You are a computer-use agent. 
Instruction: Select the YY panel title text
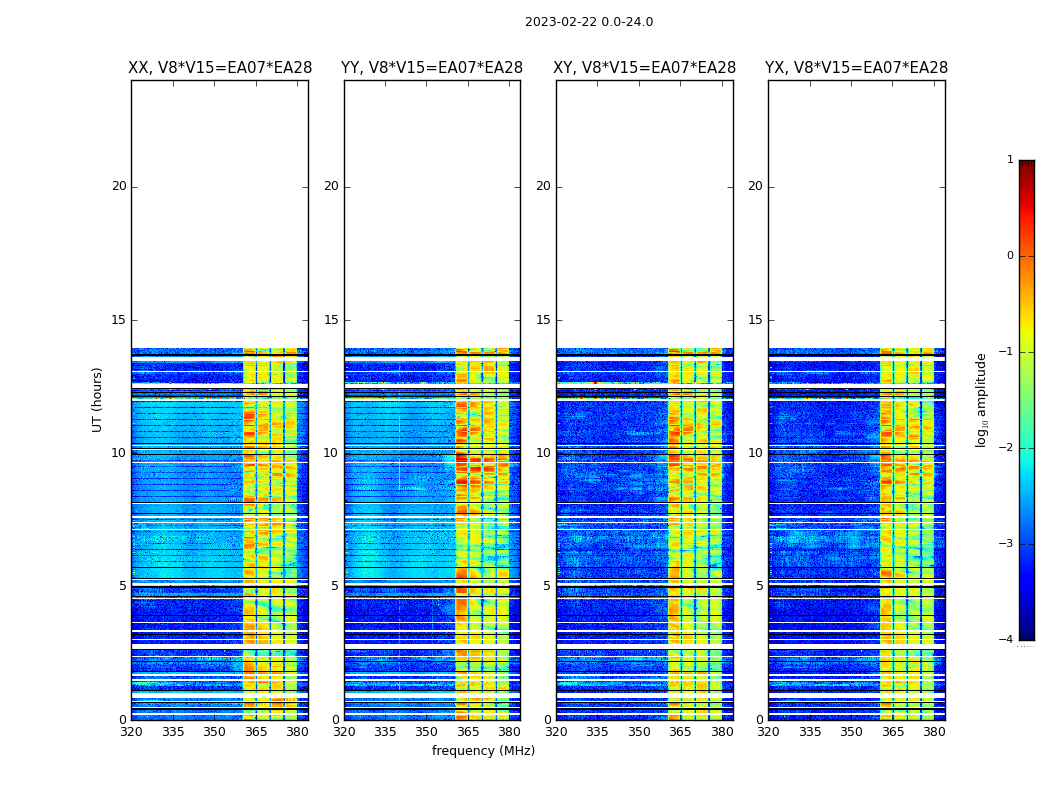pyautogui.click(x=432, y=68)
